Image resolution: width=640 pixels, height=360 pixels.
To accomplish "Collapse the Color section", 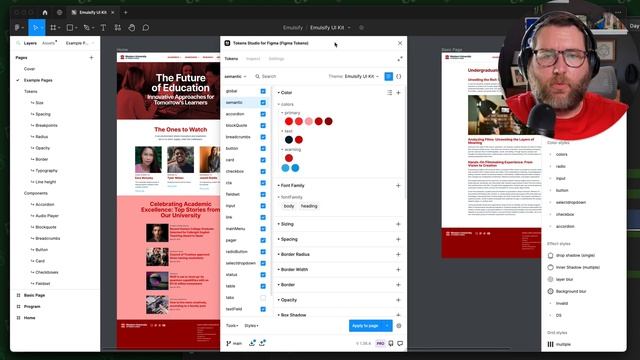I will coord(285,93).
